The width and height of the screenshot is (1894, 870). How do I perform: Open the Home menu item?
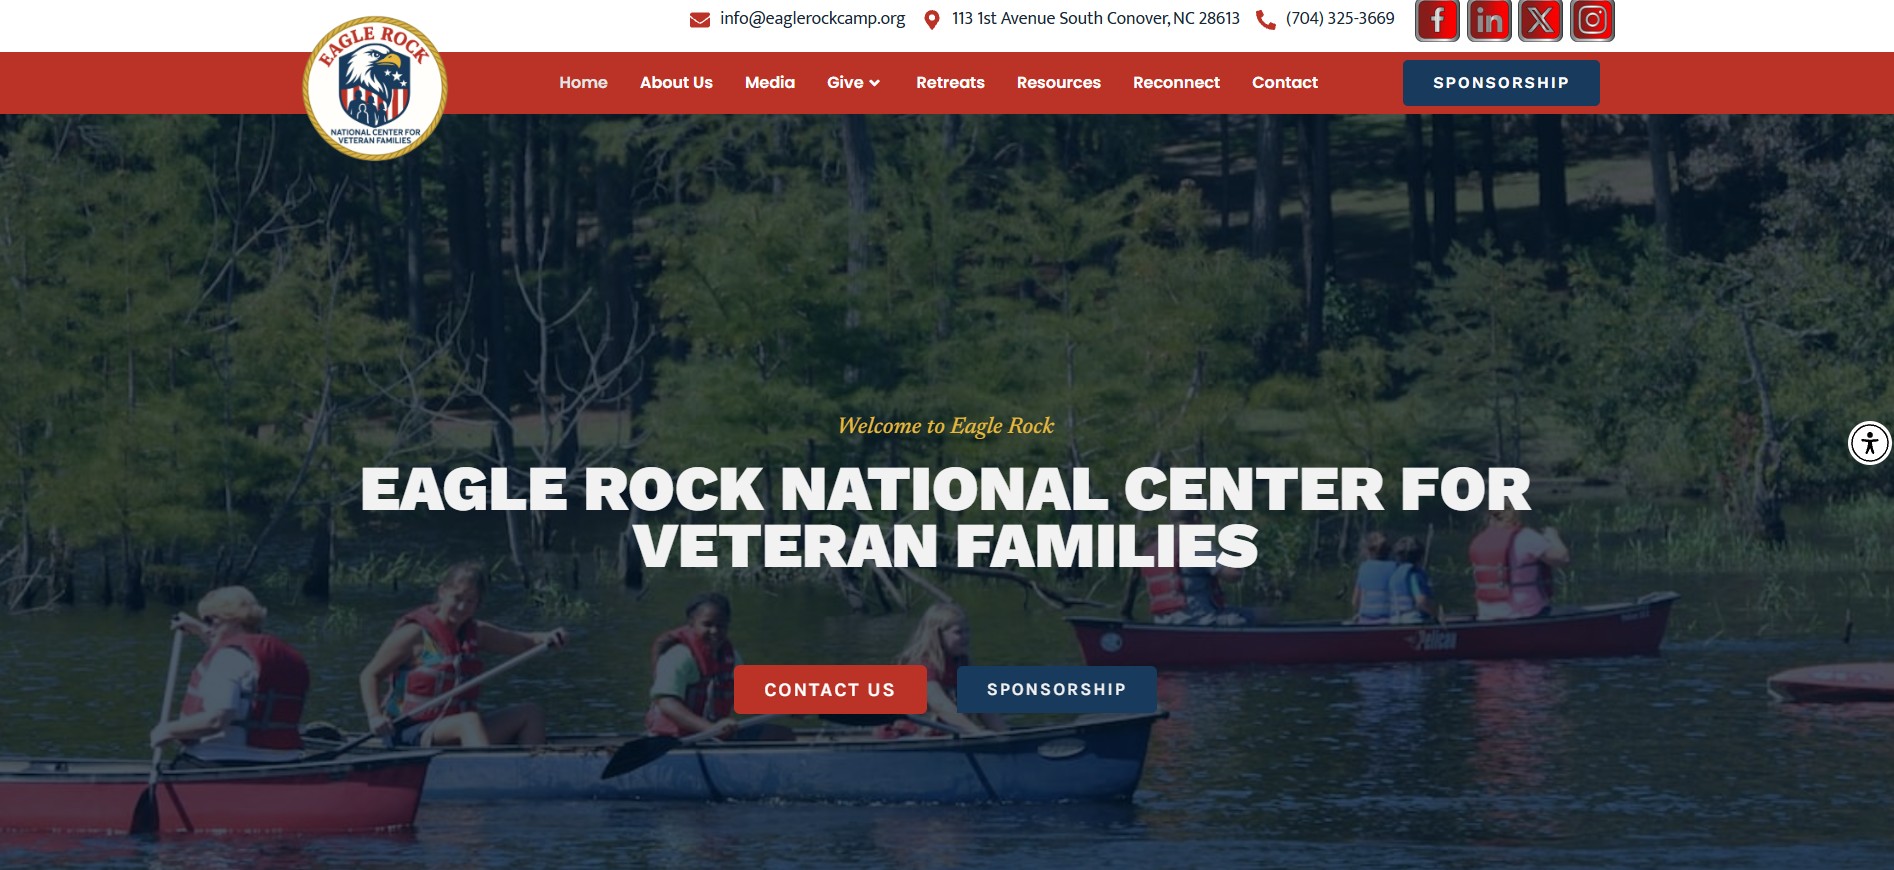[583, 83]
